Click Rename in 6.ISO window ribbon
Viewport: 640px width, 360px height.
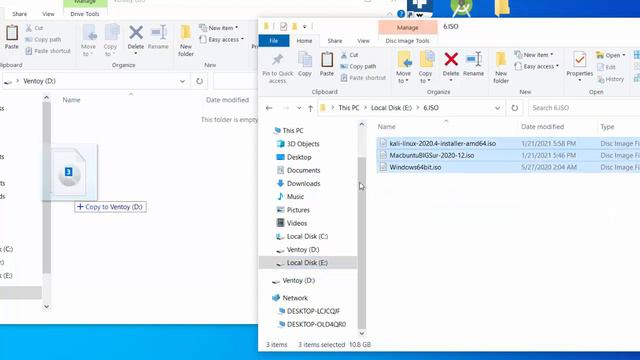(x=473, y=64)
